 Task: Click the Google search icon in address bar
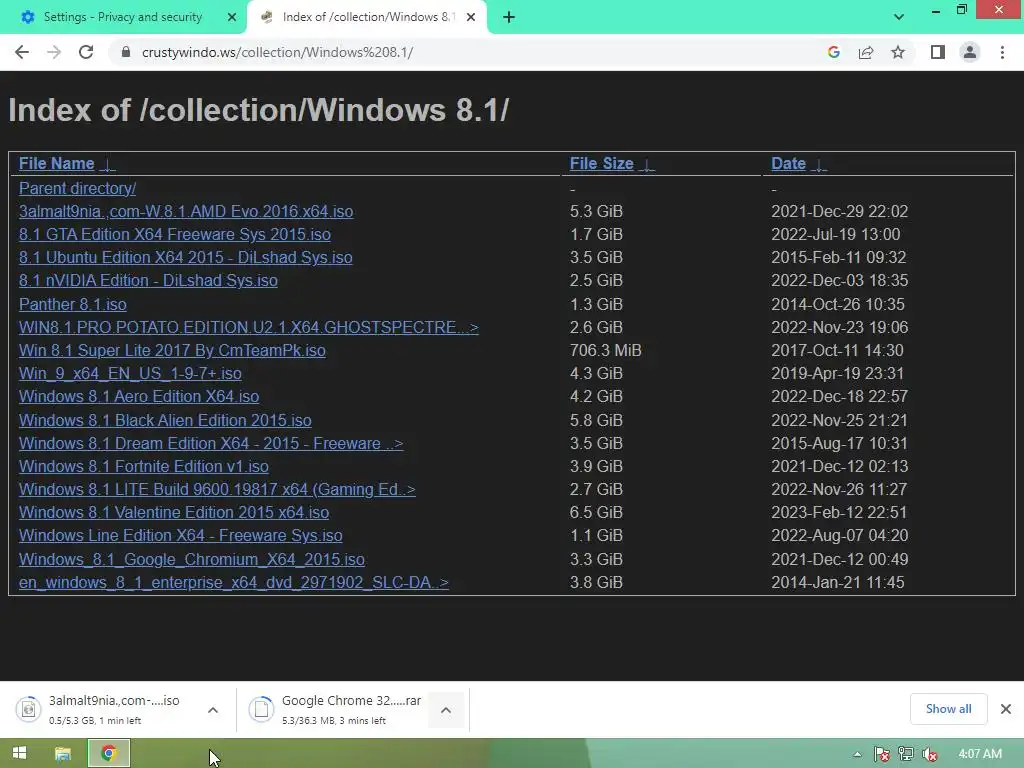(833, 52)
